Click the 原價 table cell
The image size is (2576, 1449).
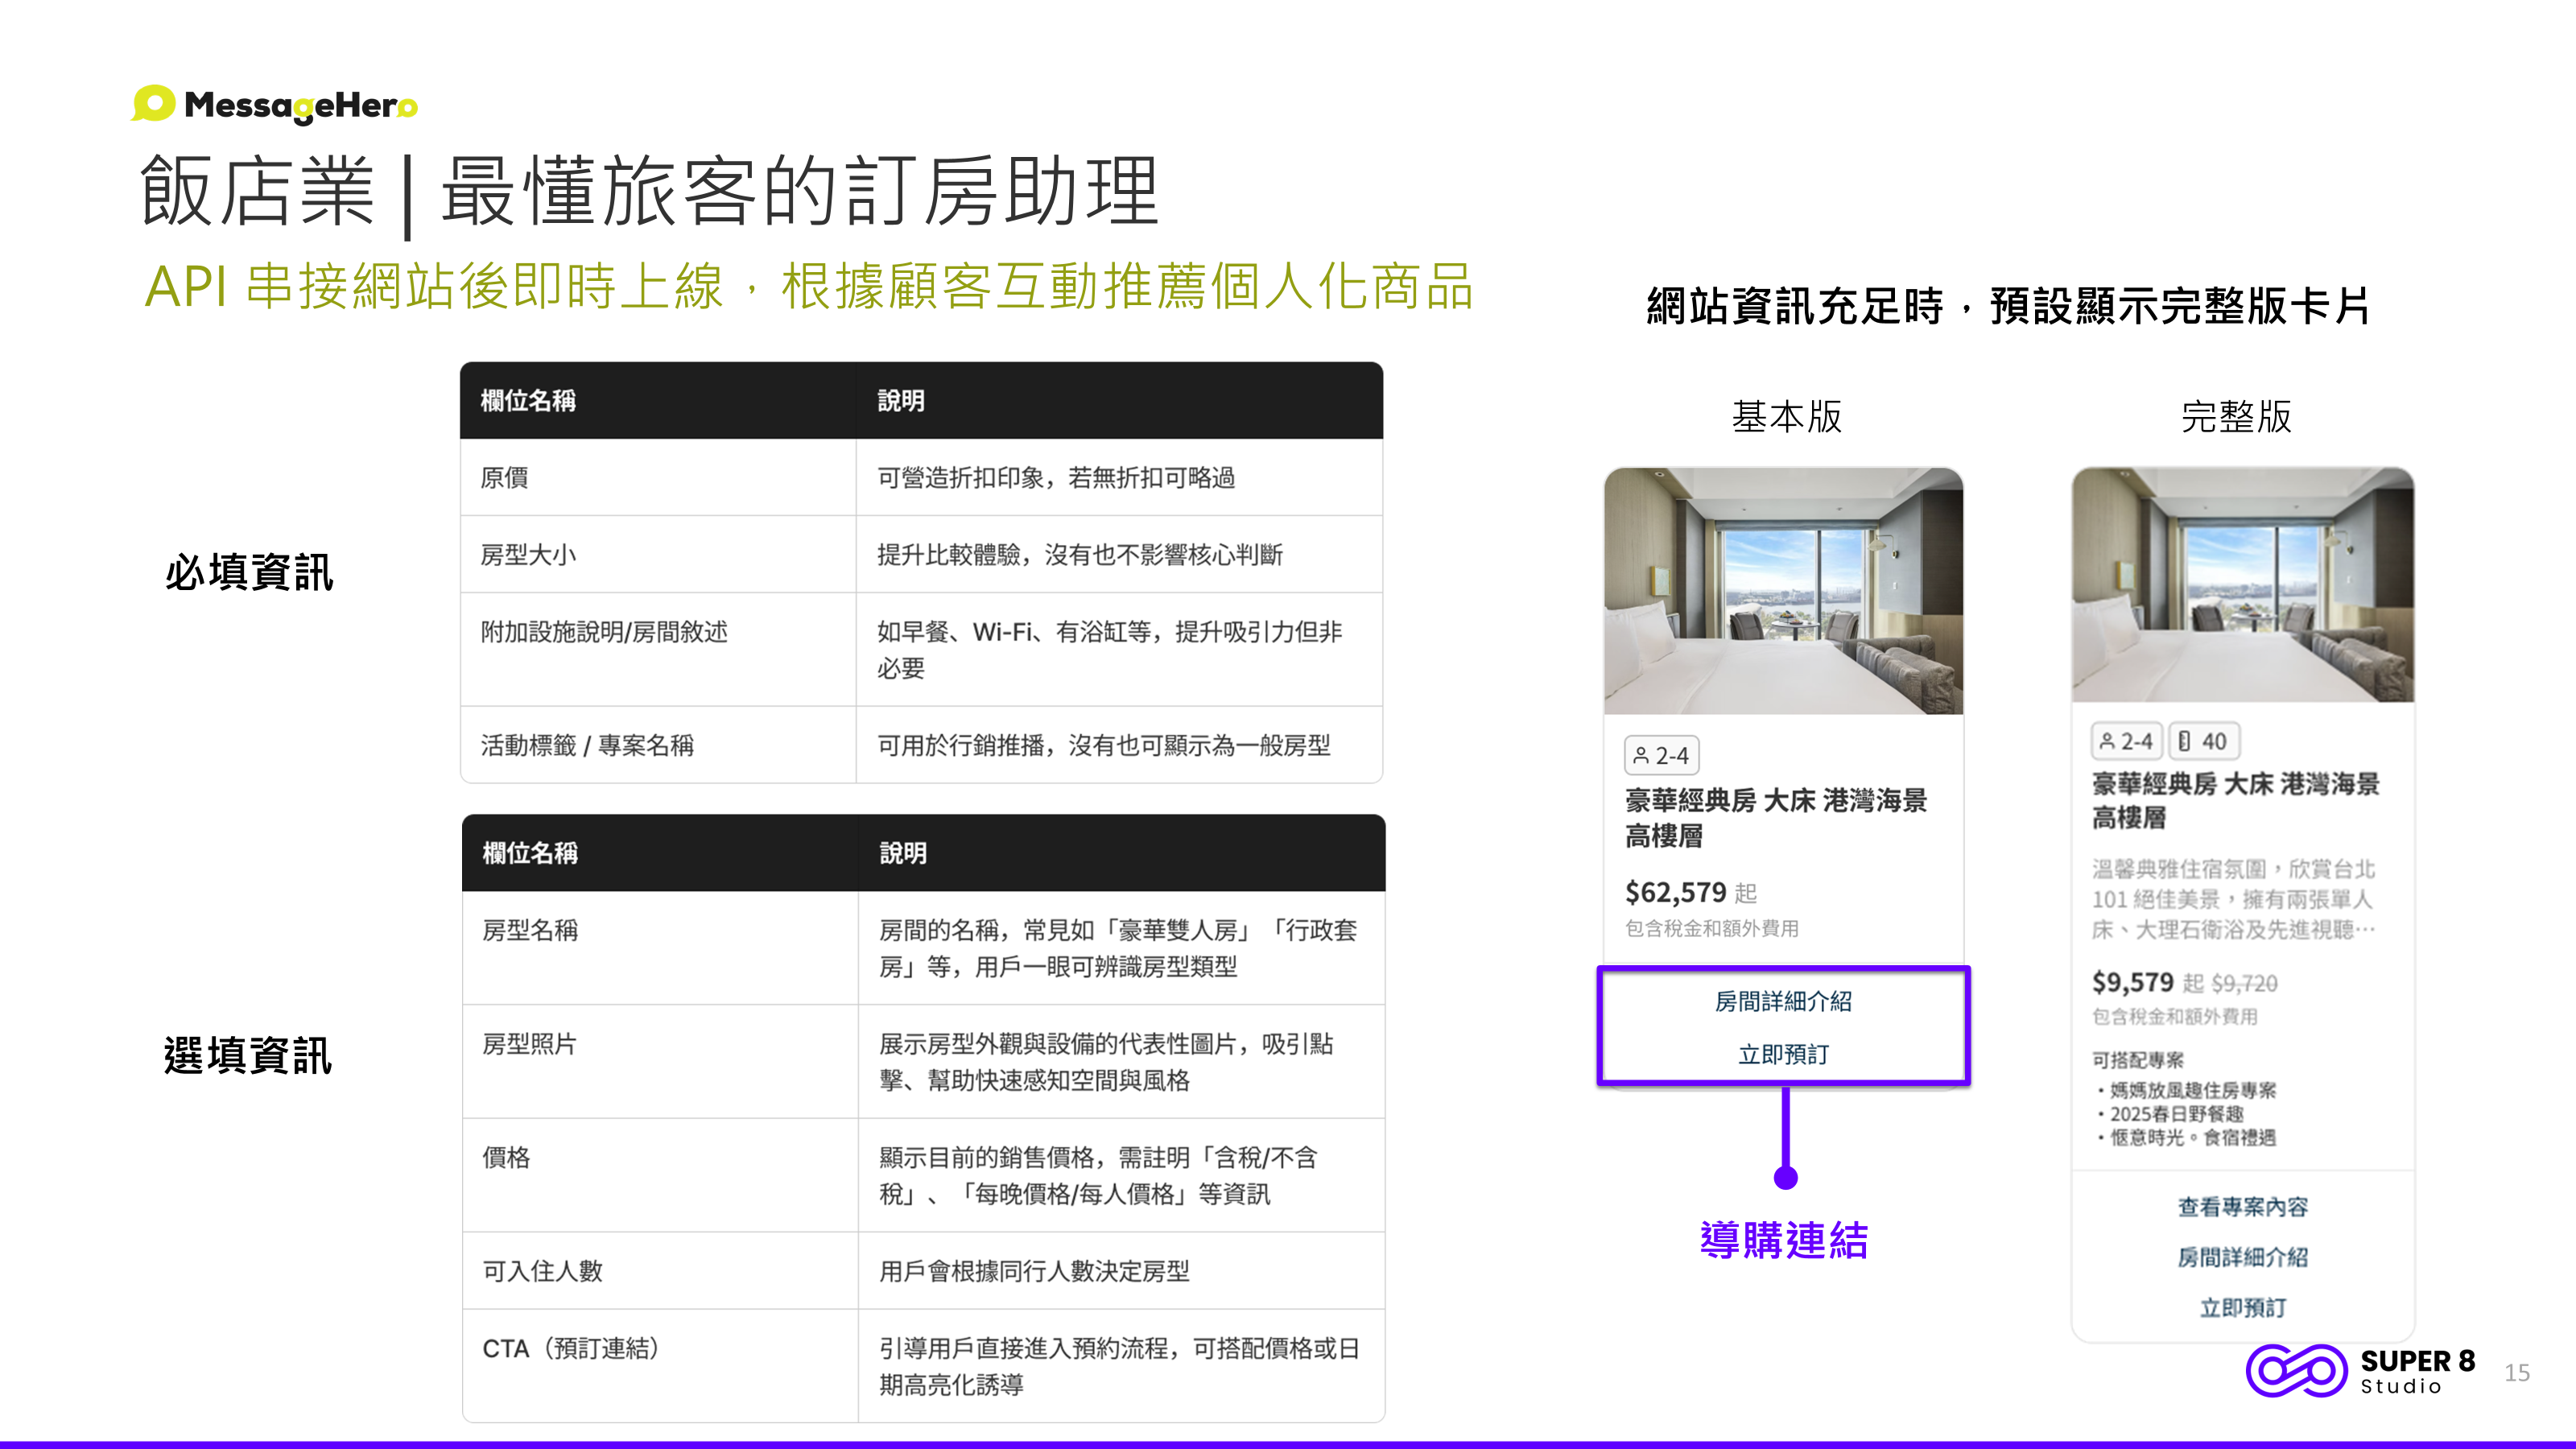tap(658, 477)
